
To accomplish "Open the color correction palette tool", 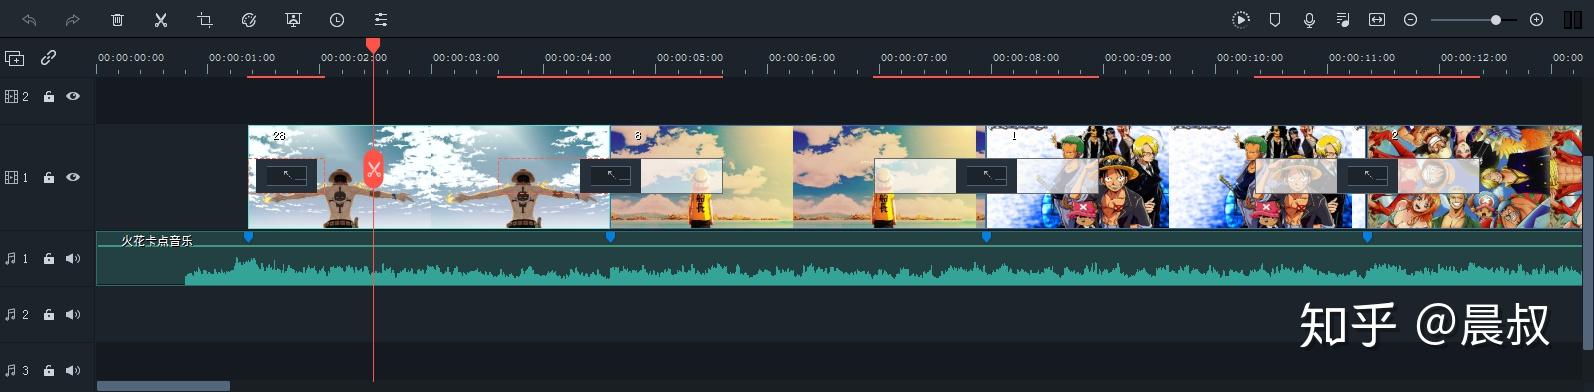I will tap(249, 20).
